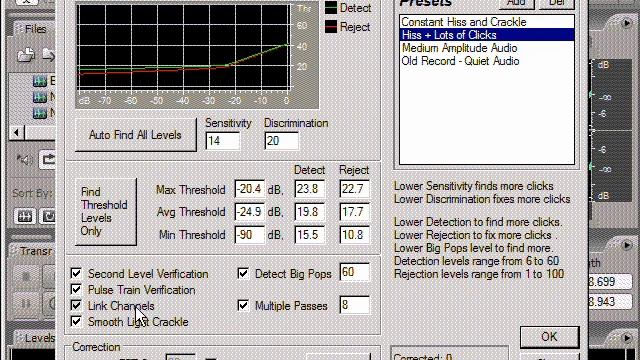The width and height of the screenshot is (640, 360).
Task: Click Min Threshold Reject field 10.8
Action: 354,235
